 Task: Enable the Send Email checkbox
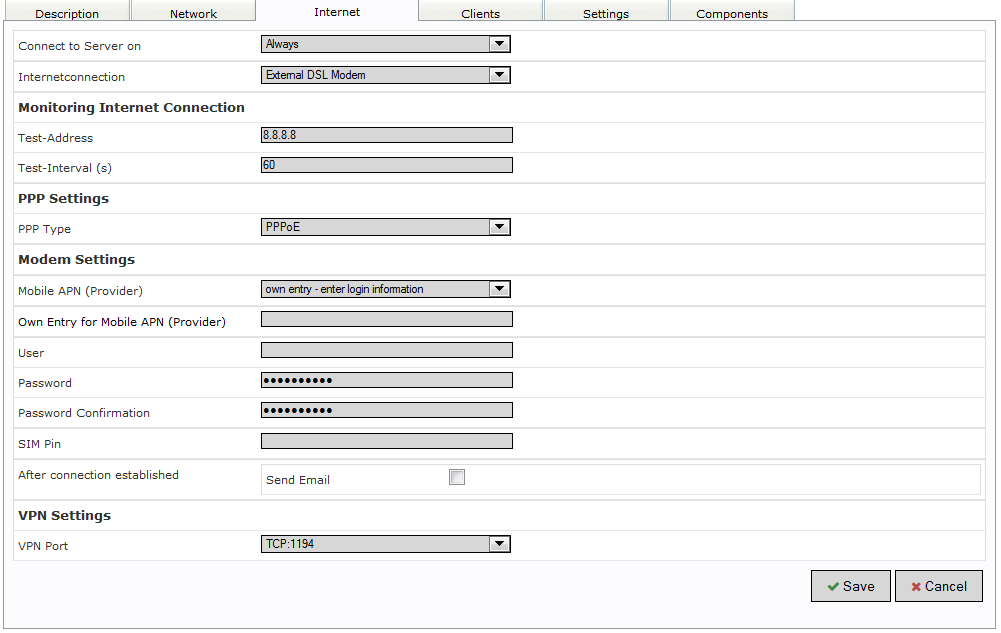coord(457,478)
